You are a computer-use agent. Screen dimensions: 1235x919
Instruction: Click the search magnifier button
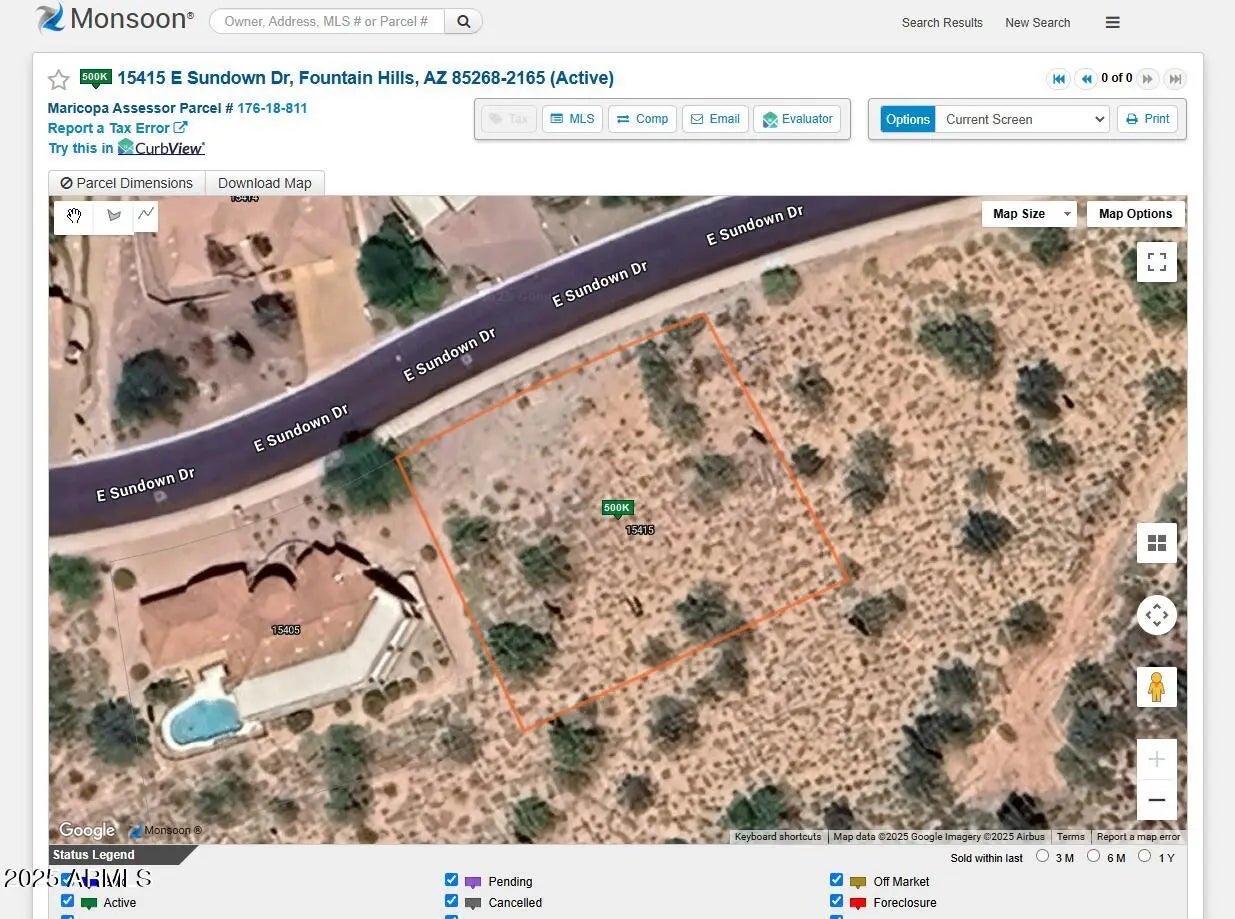tap(463, 21)
